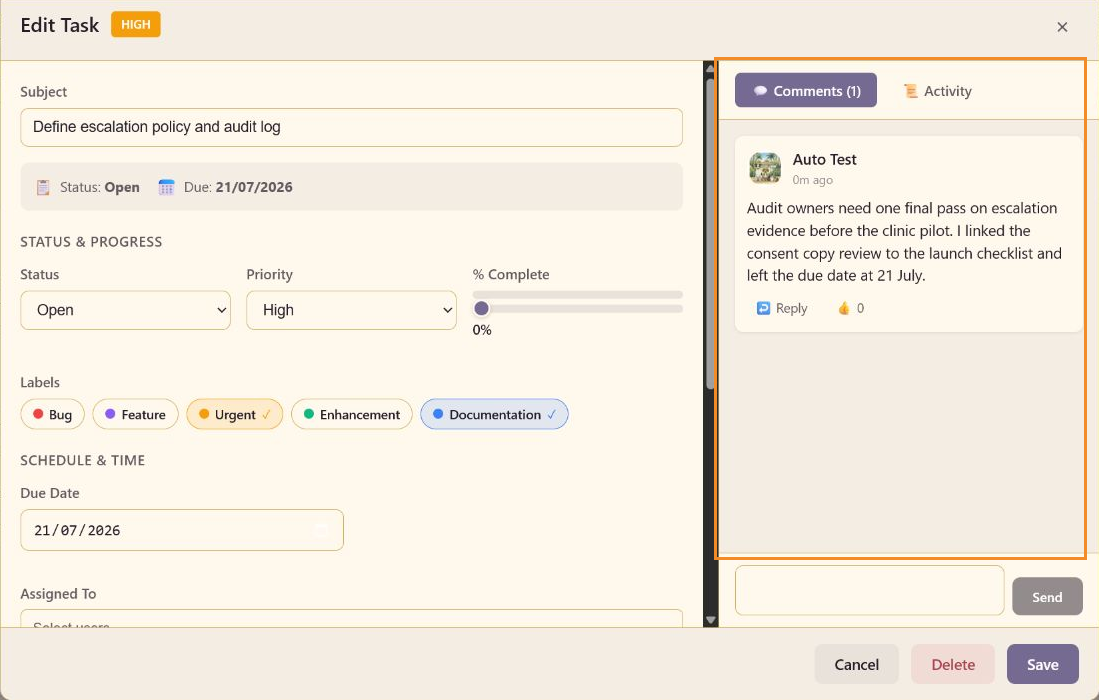Viewport: 1099px width, 700px height.
Task: Click the progress bar above slider
Action: tap(578, 294)
